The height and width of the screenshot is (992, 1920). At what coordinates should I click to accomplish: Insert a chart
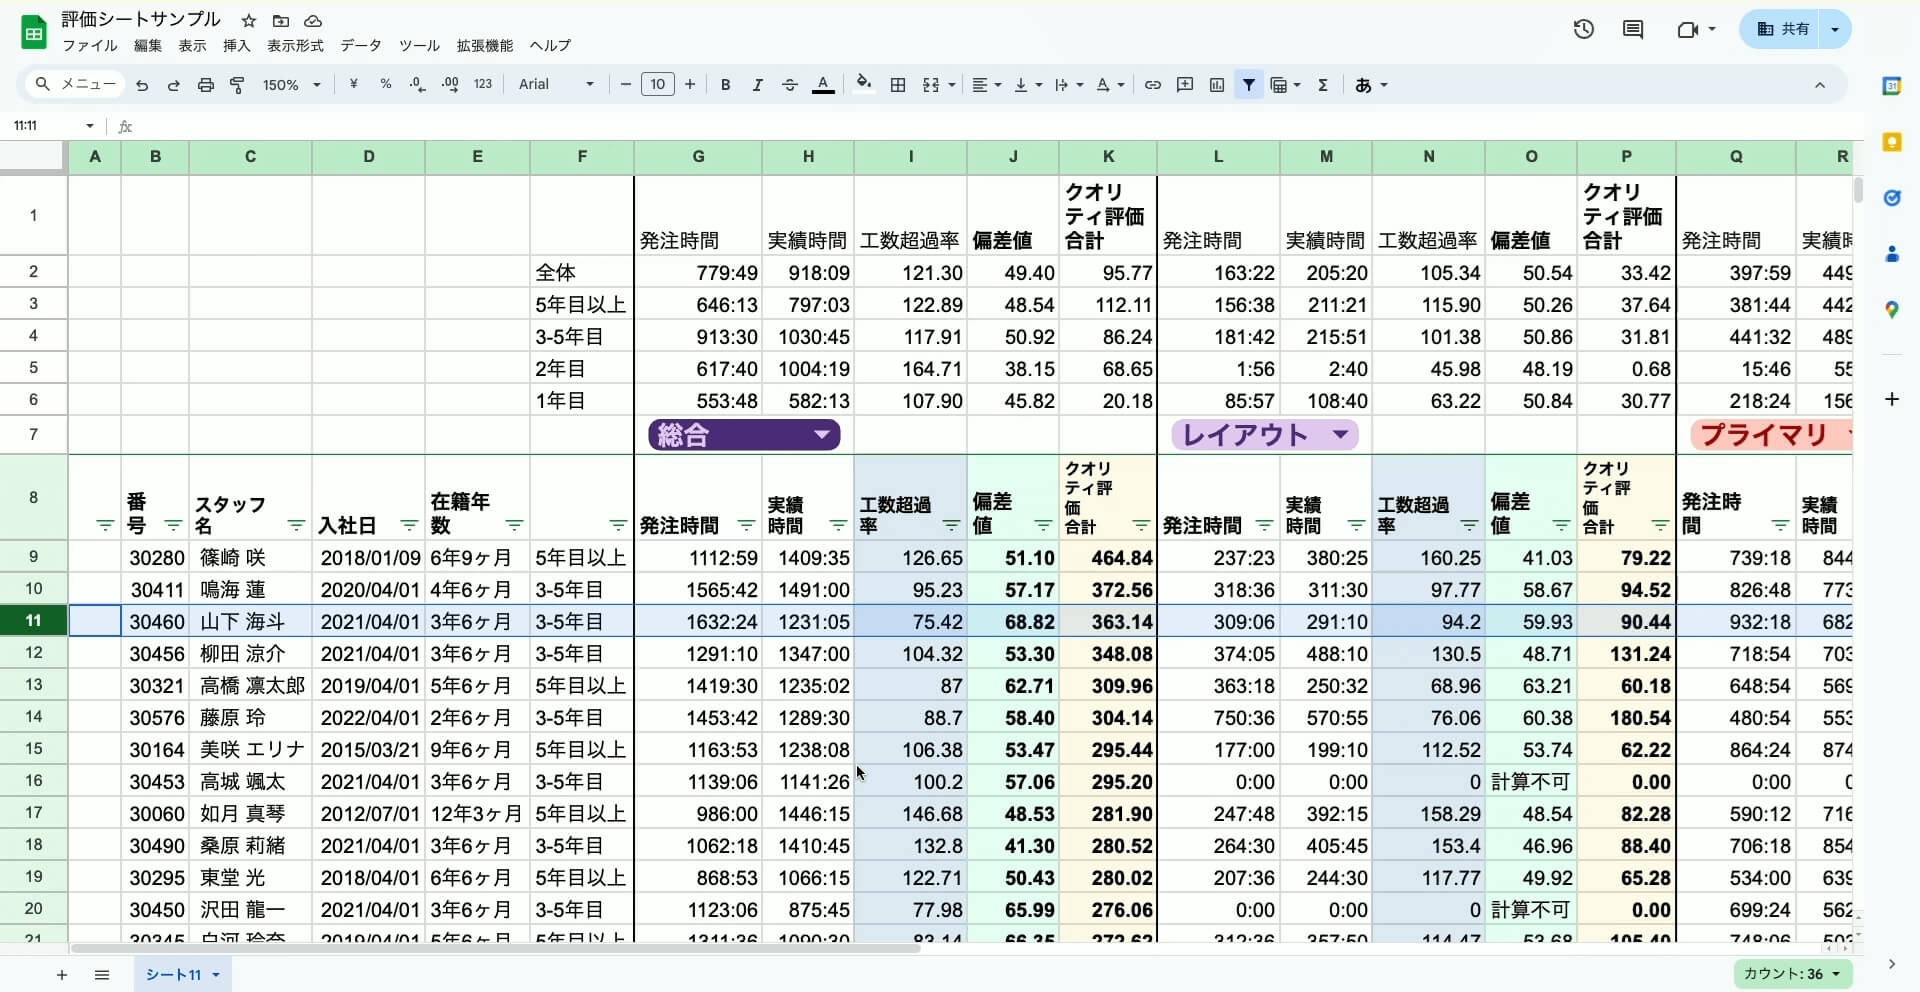pyautogui.click(x=1217, y=85)
